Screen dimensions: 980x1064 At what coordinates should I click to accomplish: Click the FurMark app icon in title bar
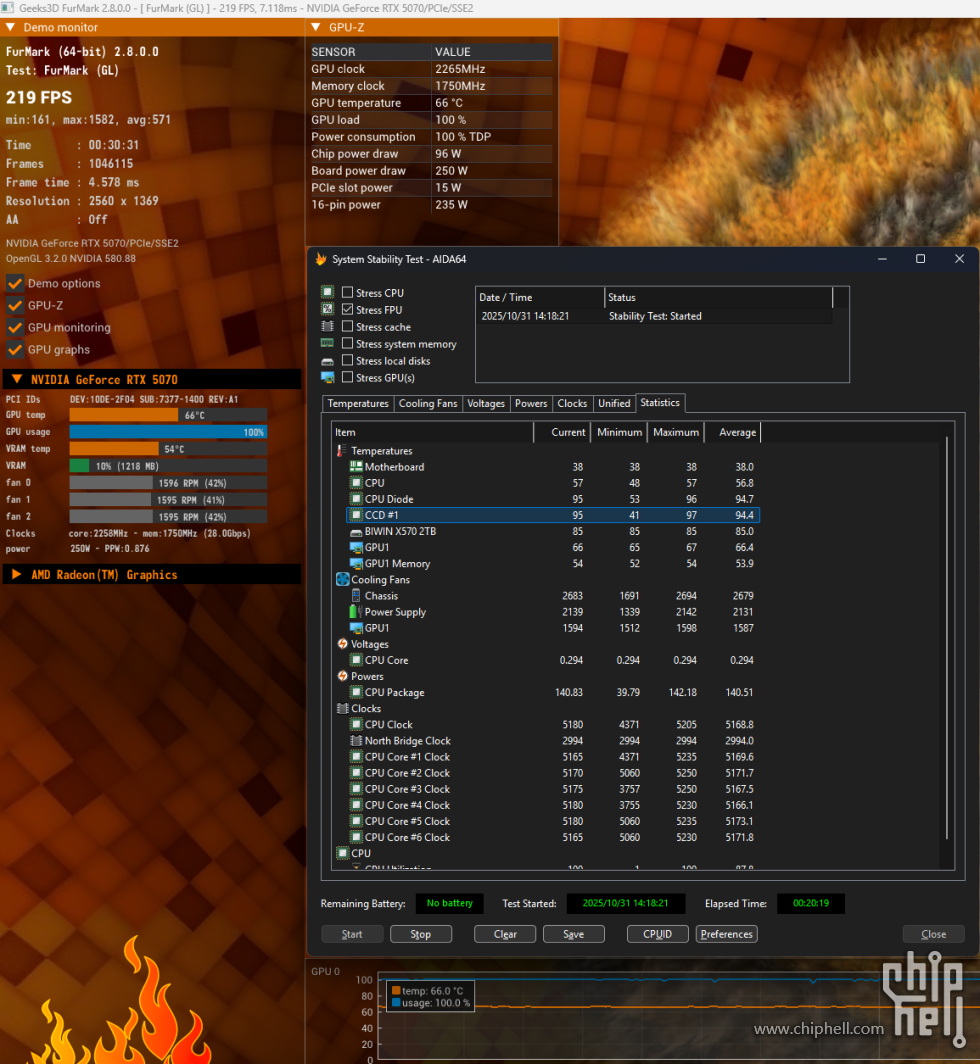[x=7, y=8]
